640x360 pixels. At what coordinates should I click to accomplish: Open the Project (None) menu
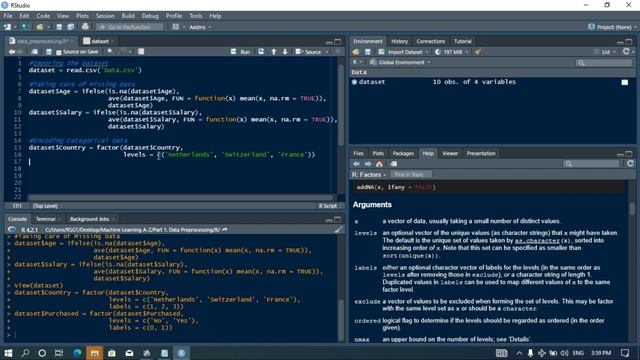pyautogui.click(x=612, y=27)
